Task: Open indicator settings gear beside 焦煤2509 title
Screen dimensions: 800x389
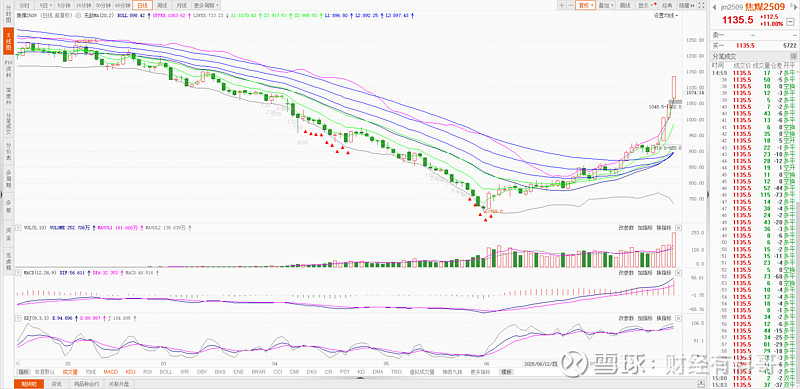Action: tap(79, 15)
